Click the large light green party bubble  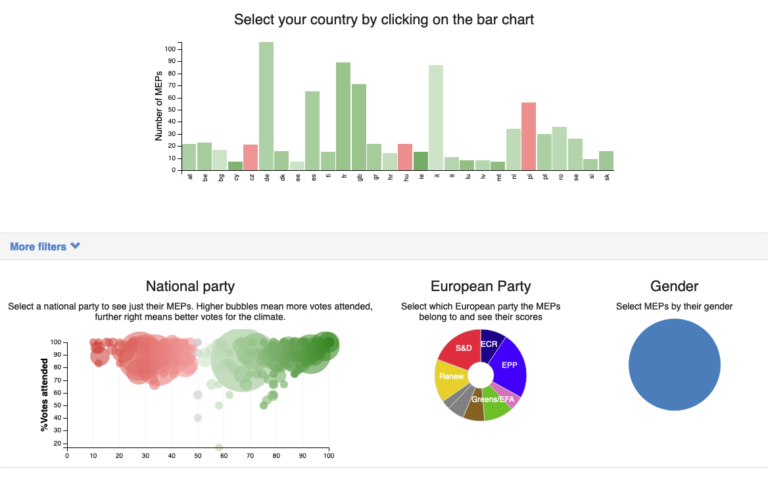pos(242,361)
